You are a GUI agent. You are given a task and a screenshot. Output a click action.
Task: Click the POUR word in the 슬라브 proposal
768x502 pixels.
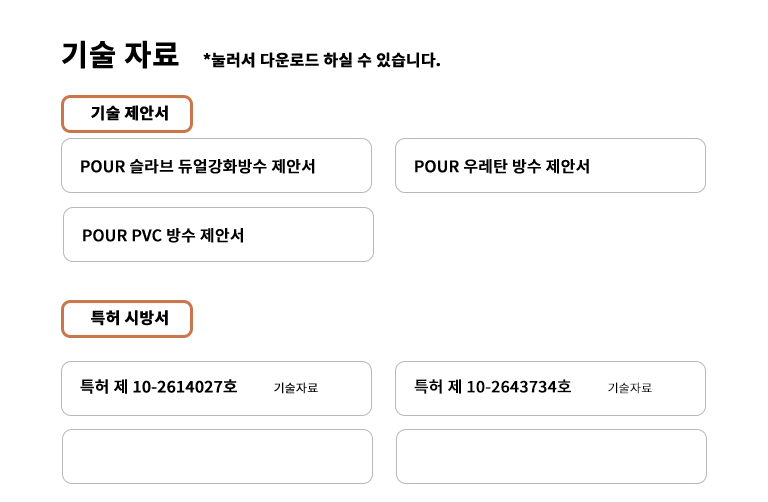click(x=103, y=167)
